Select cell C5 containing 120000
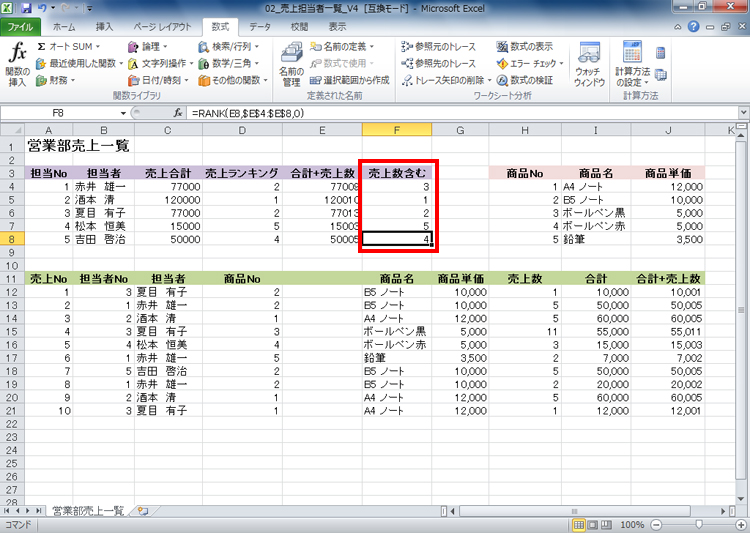This screenshot has width=750, height=533. click(x=168, y=200)
